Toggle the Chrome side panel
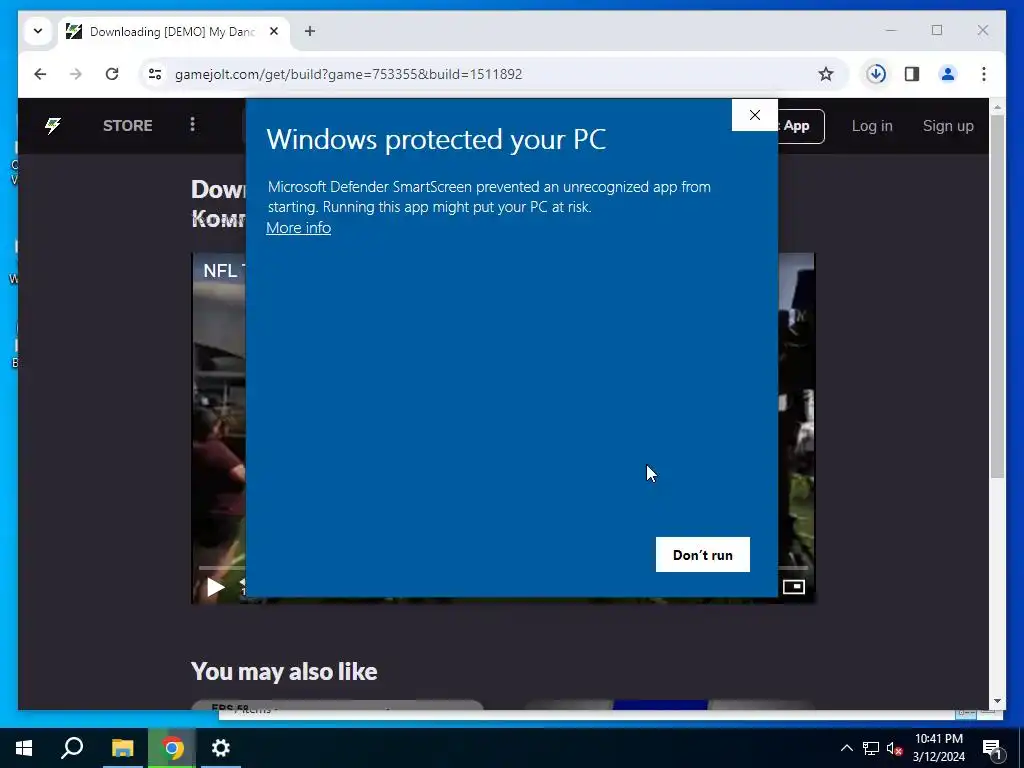Viewport: 1024px width, 768px height. click(912, 74)
